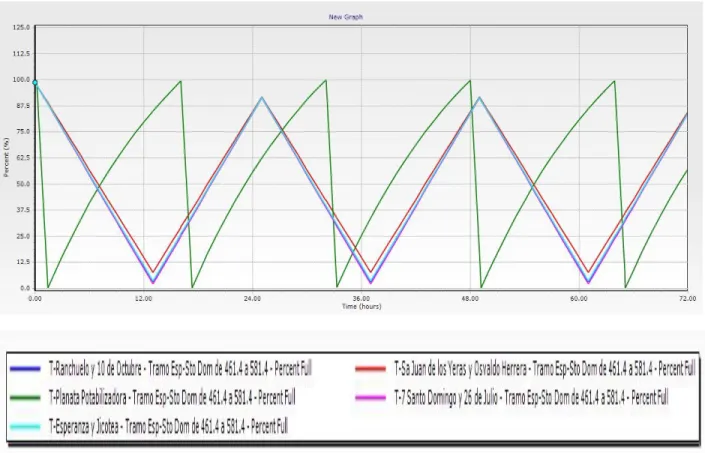Viewport: 705px width, 453px height.
Task: Click the T-Ranchuelo y 10 de Octubre legend label
Action: pos(180,369)
